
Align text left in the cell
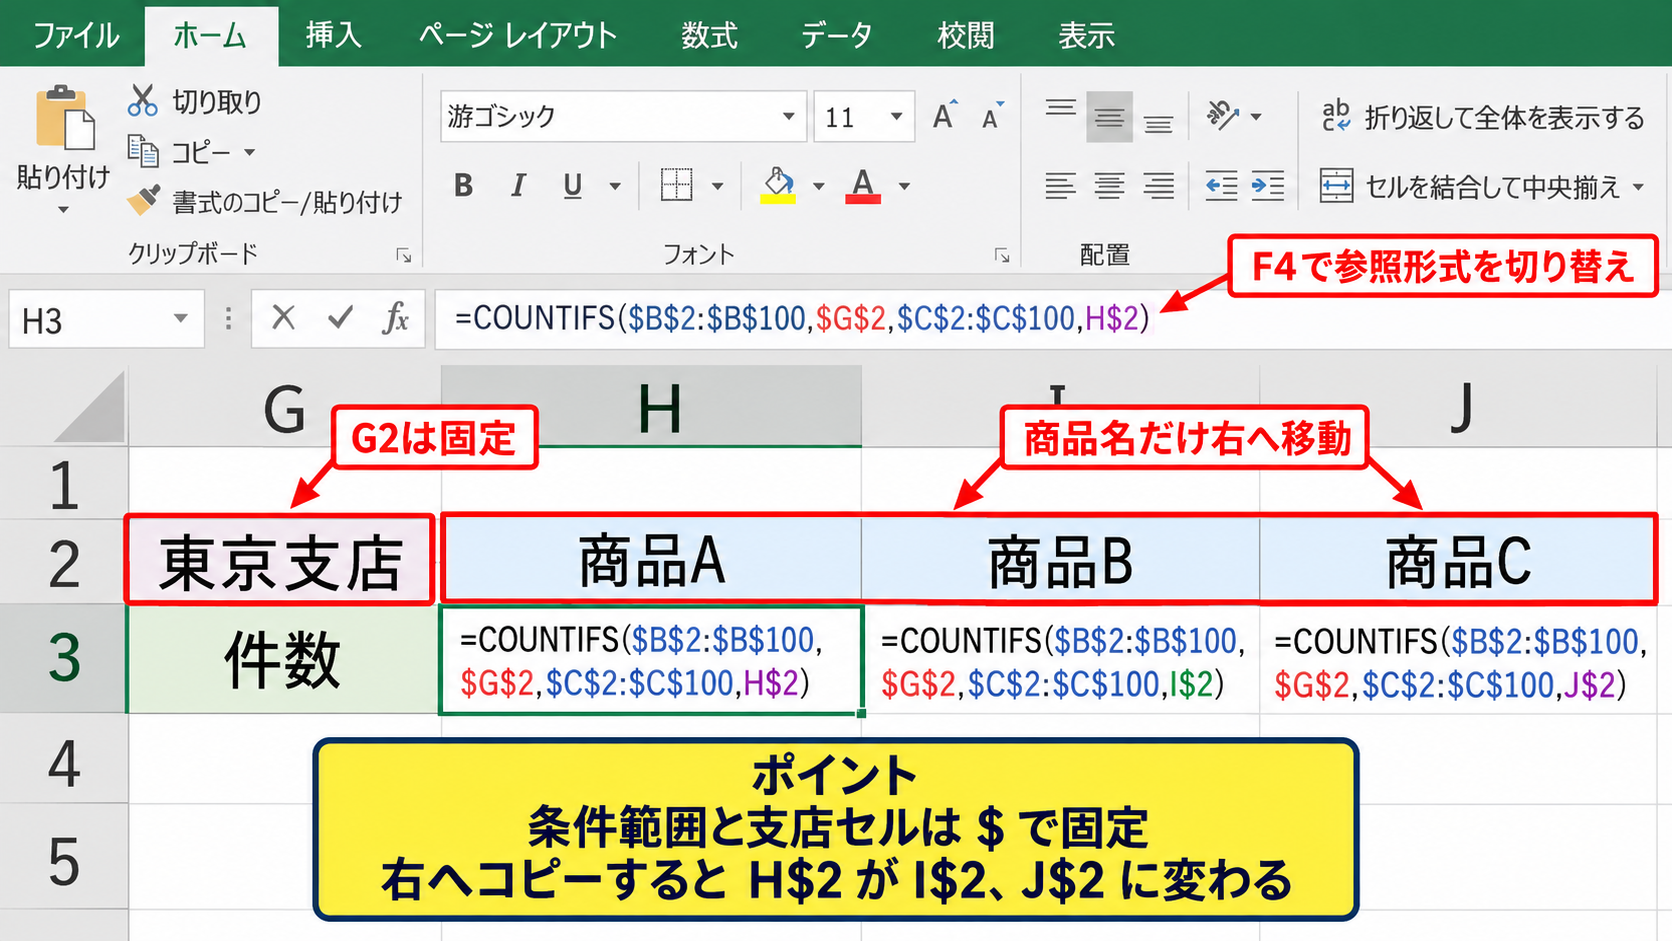point(1060,185)
